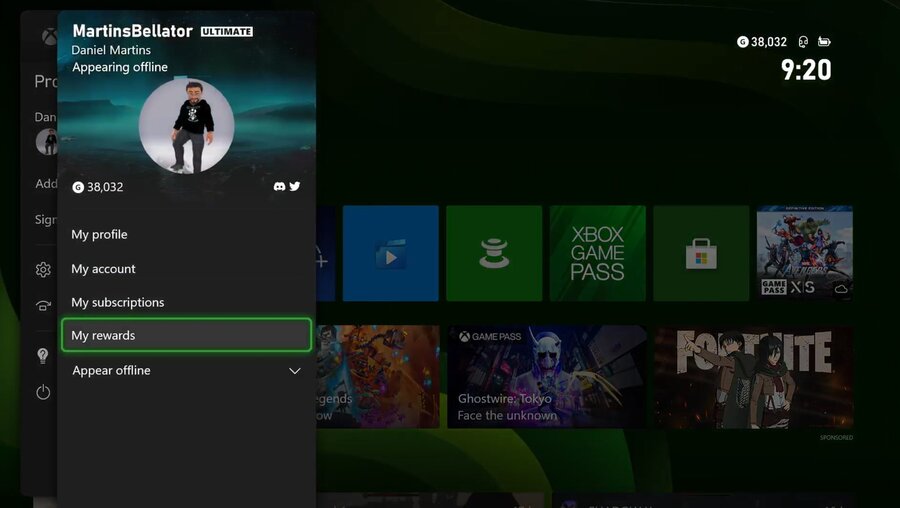Click the Daniel Martins real name
The image size is (900, 508).
[111, 50]
